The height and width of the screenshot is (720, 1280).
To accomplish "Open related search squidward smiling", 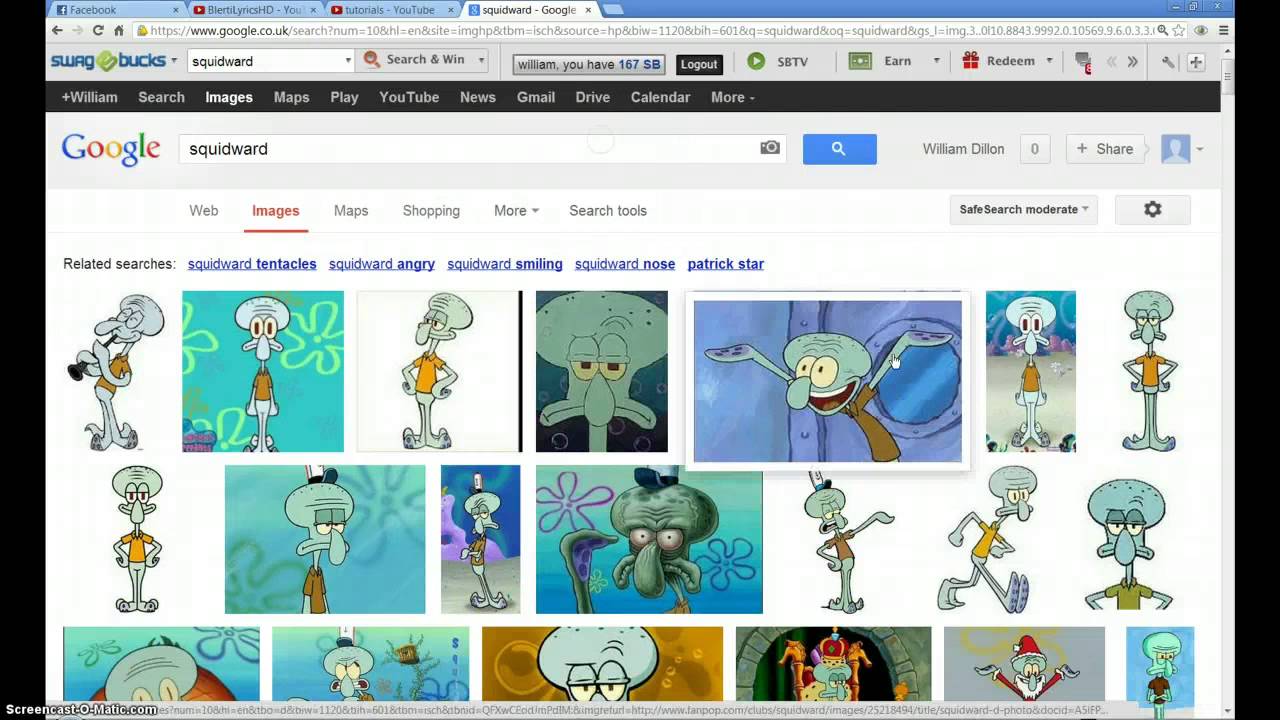I will [x=505, y=264].
